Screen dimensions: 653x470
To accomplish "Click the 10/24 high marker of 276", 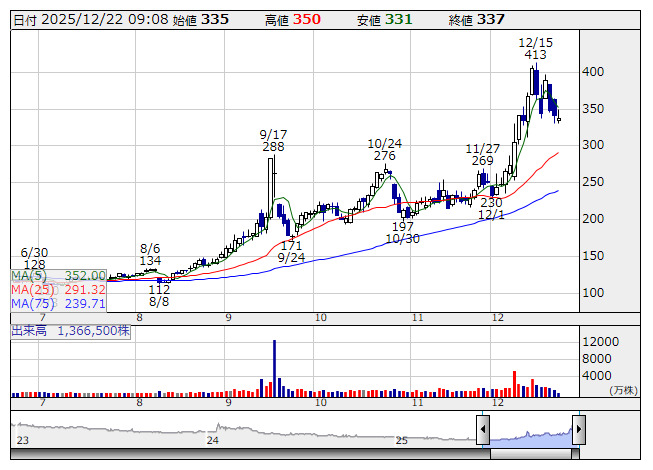I will (x=385, y=149).
